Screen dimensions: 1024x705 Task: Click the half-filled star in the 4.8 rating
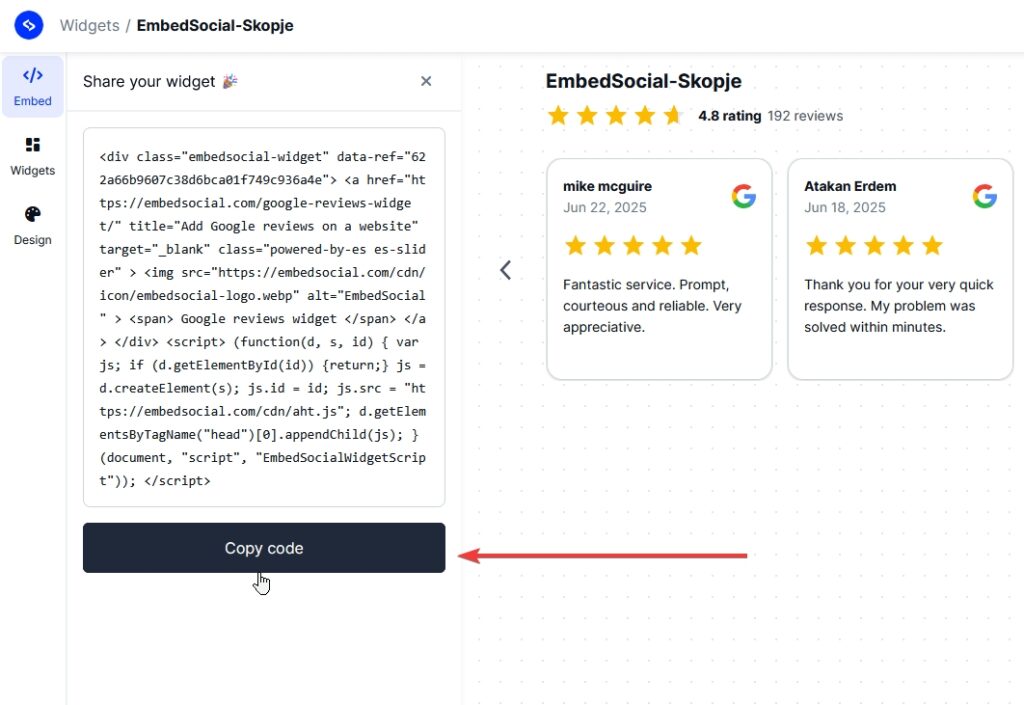click(x=672, y=115)
